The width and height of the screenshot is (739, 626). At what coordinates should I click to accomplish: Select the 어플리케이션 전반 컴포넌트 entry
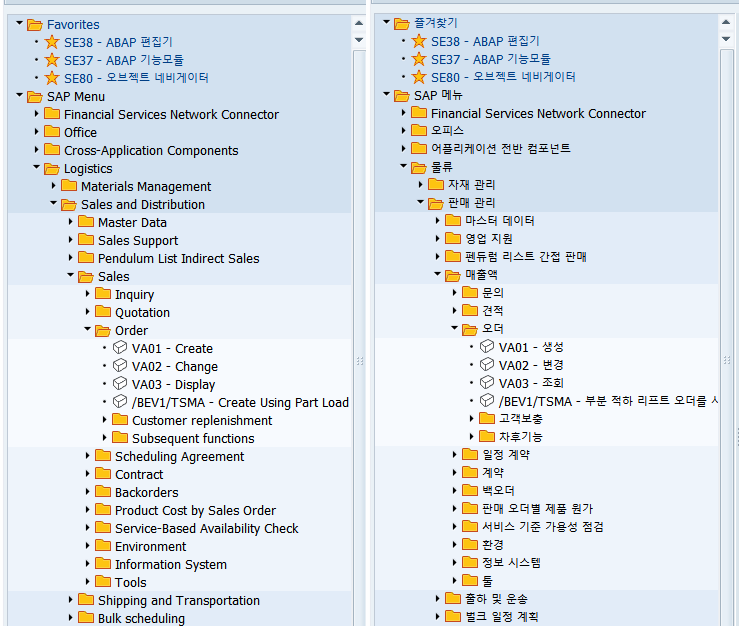click(501, 148)
